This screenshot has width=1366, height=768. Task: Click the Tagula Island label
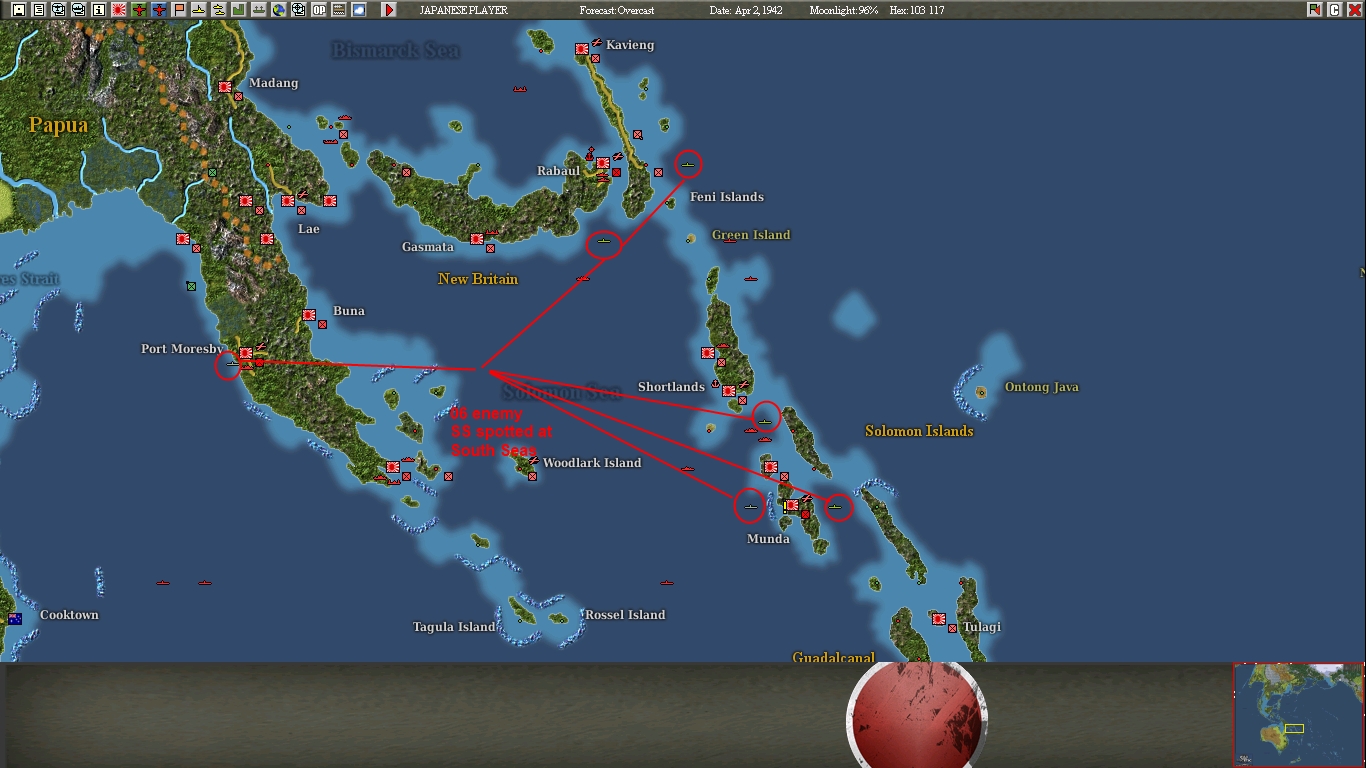(454, 627)
